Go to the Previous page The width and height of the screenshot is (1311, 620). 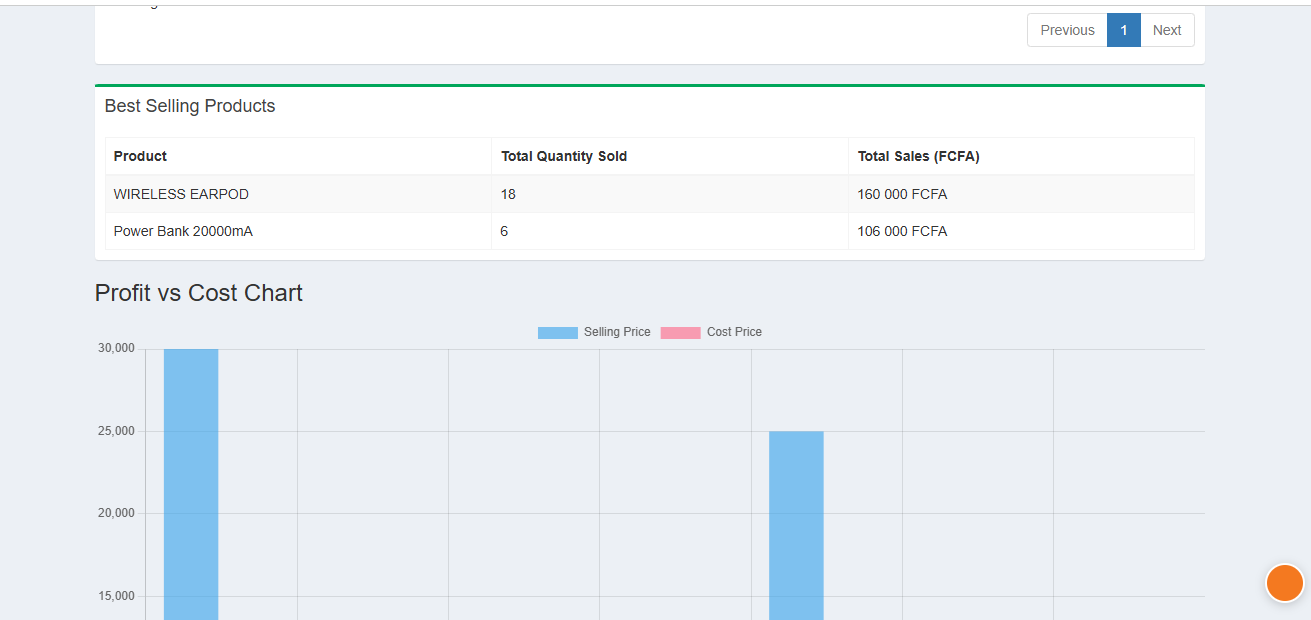1067,30
